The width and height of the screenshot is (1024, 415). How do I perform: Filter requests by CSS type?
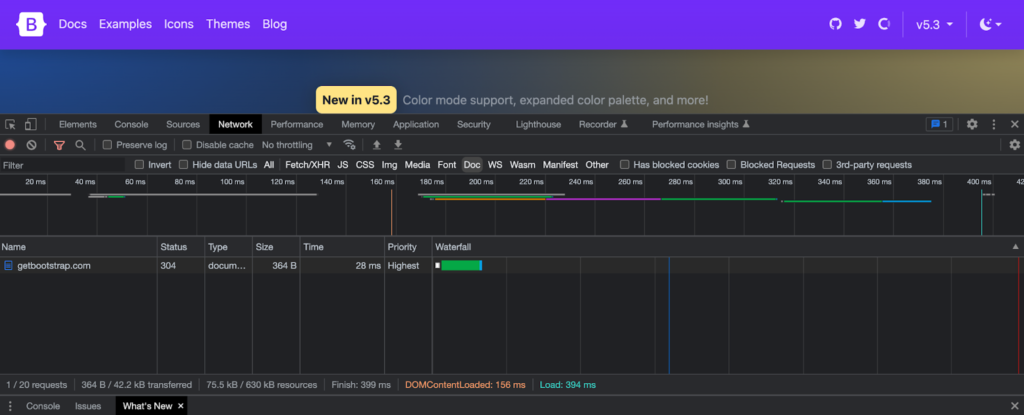(x=365, y=165)
